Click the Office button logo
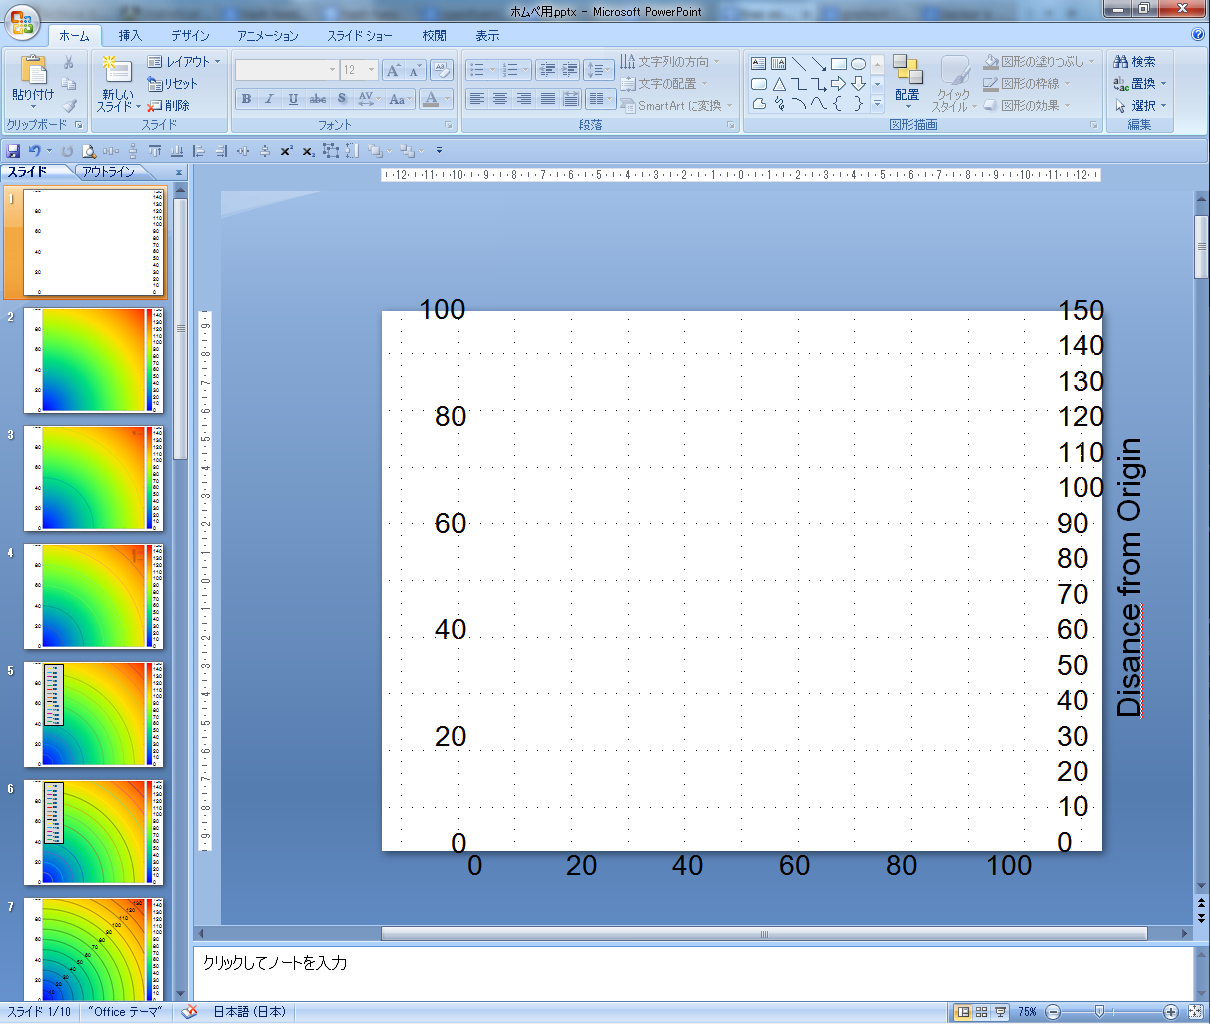 (x=22, y=22)
